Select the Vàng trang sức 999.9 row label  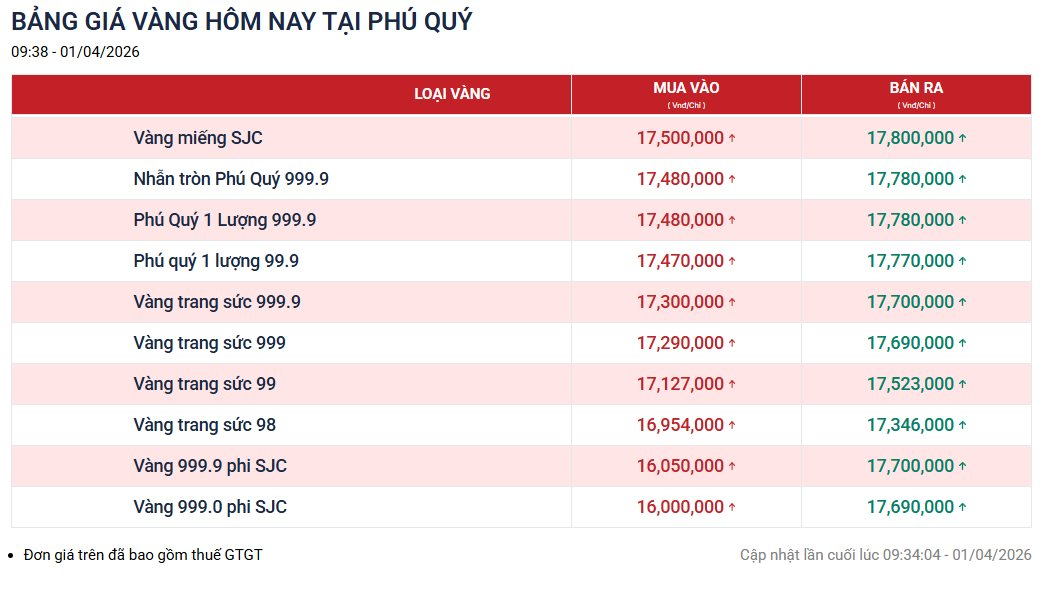pos(217,302)
